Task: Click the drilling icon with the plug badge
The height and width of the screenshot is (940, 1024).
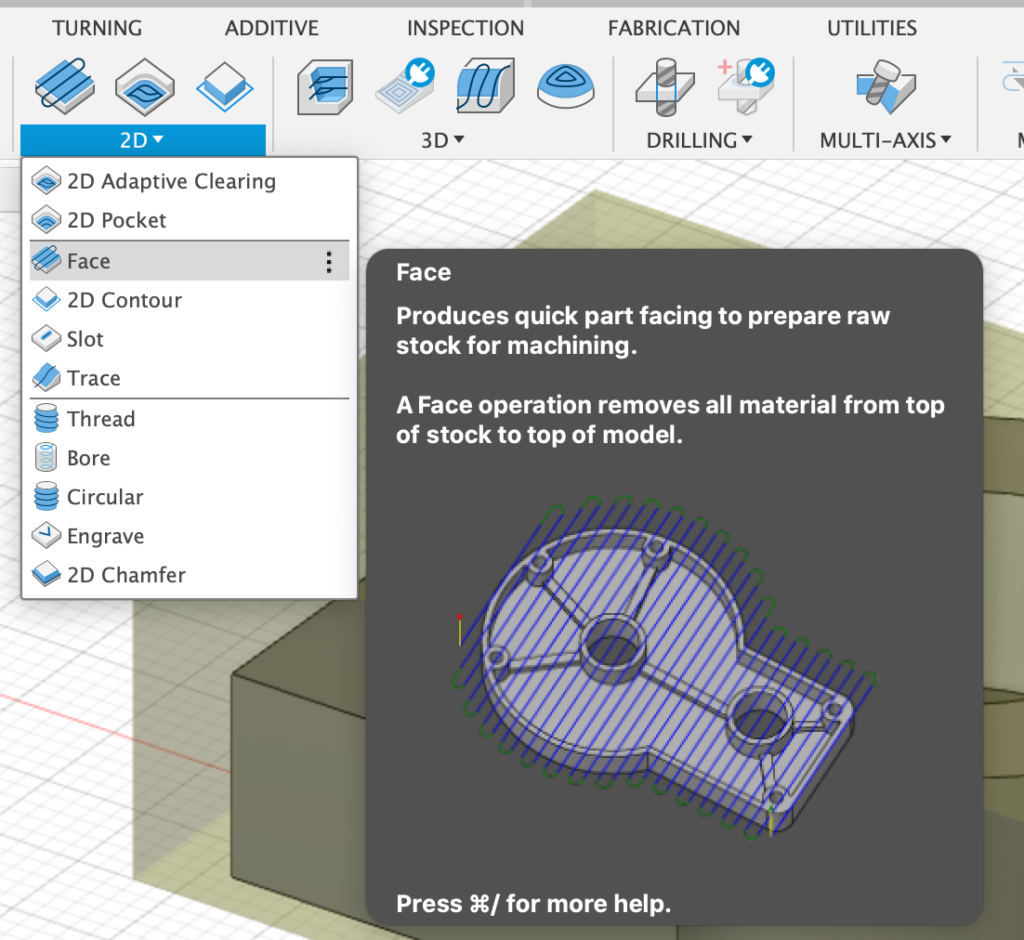Action: pyautogui.click(x=746, y=86)
